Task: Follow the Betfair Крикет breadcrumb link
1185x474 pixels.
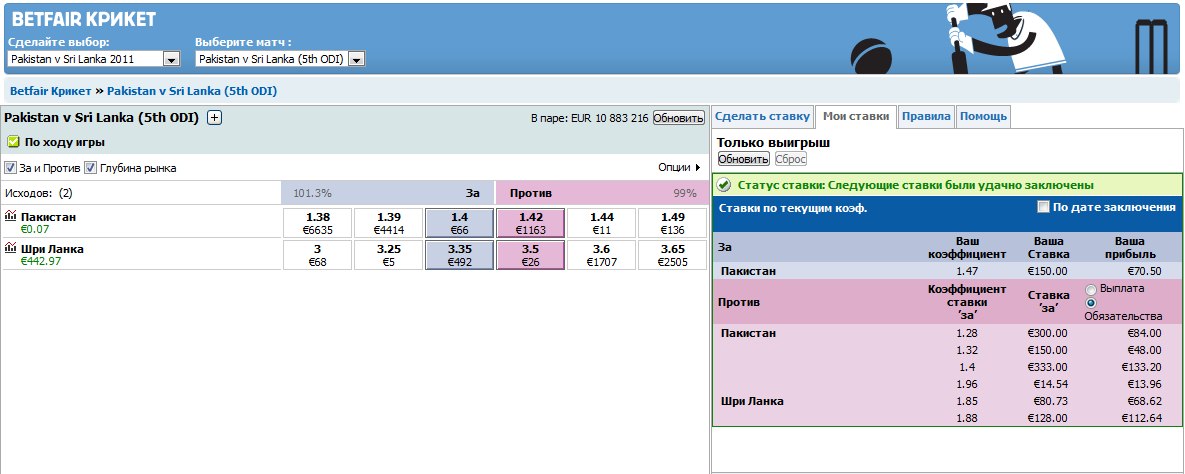Action: coord(51,91)
